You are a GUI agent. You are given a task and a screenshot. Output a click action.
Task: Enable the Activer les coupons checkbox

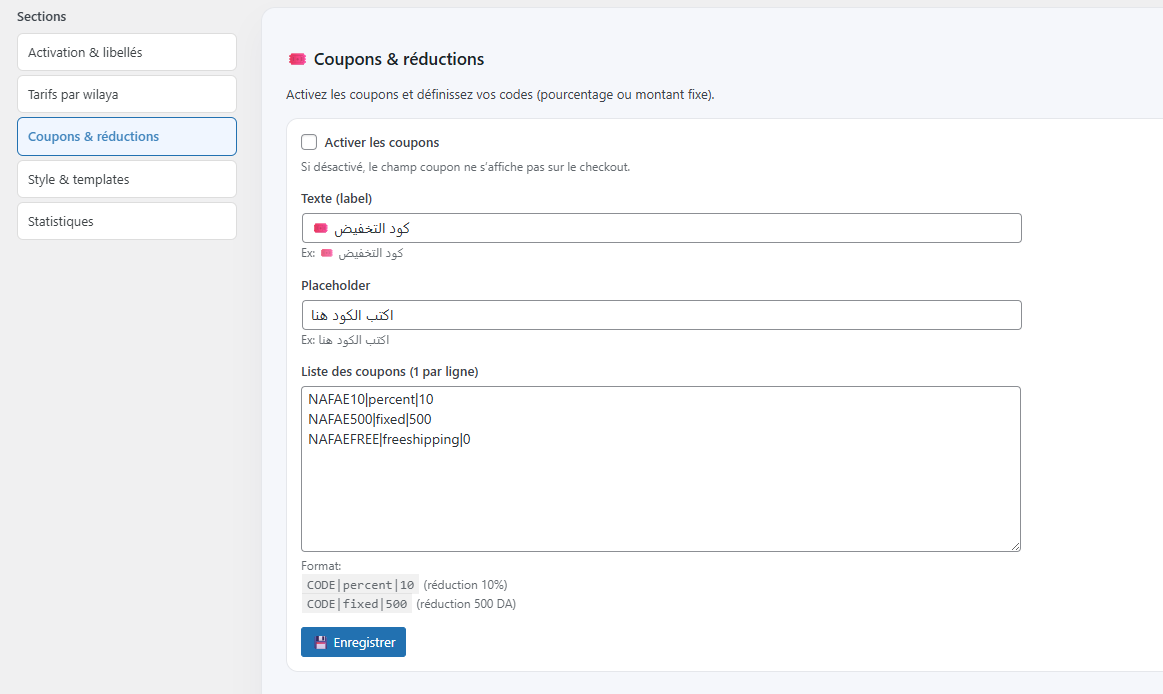[309, 142]
